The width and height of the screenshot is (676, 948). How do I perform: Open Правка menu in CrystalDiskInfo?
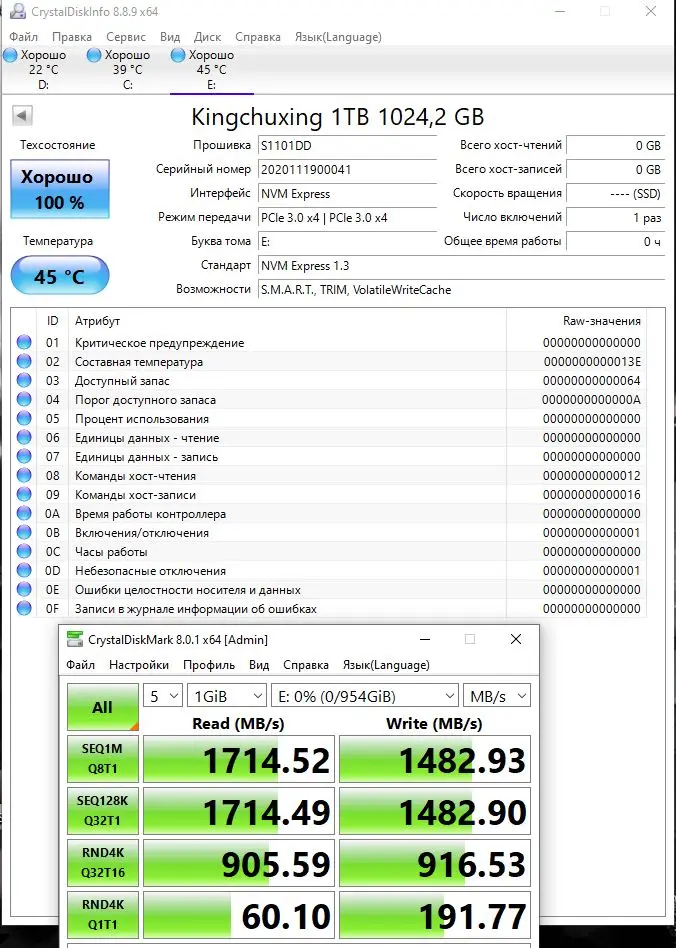click(72, 37)
